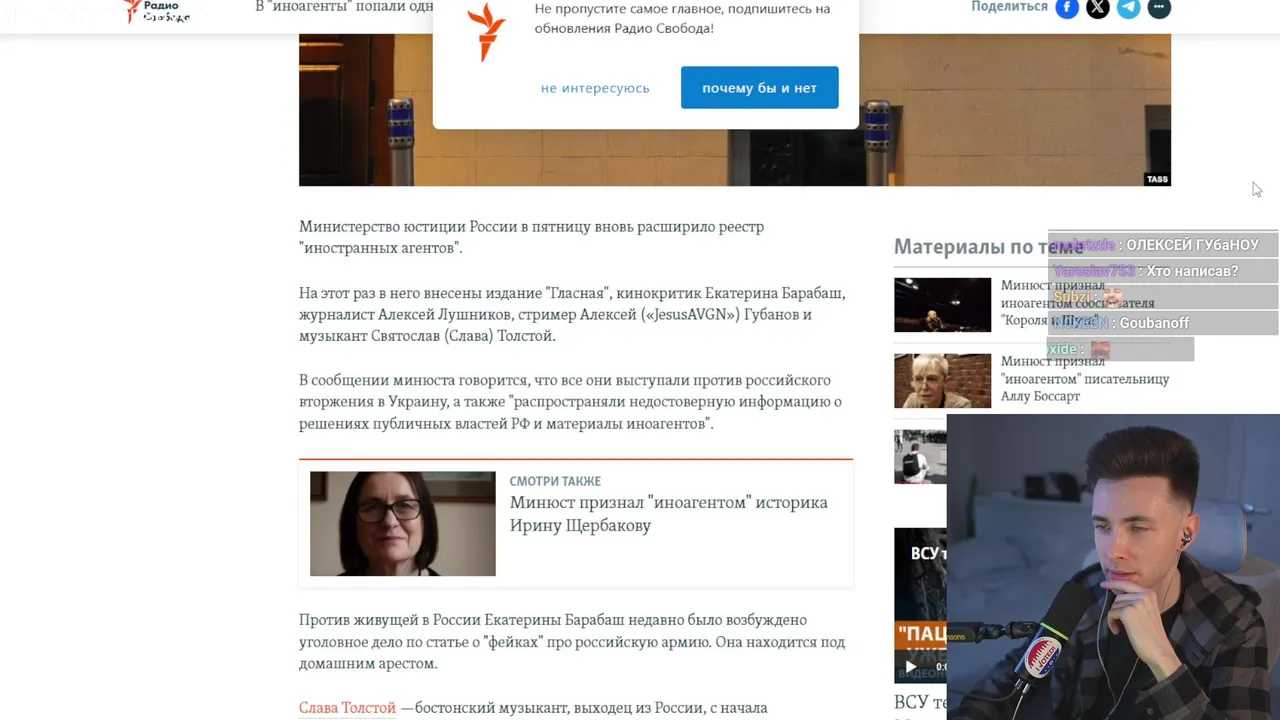Share article via Telegram icon
The width and height of the screenshot is (1280, 720).
click(x=1129, y=8)
